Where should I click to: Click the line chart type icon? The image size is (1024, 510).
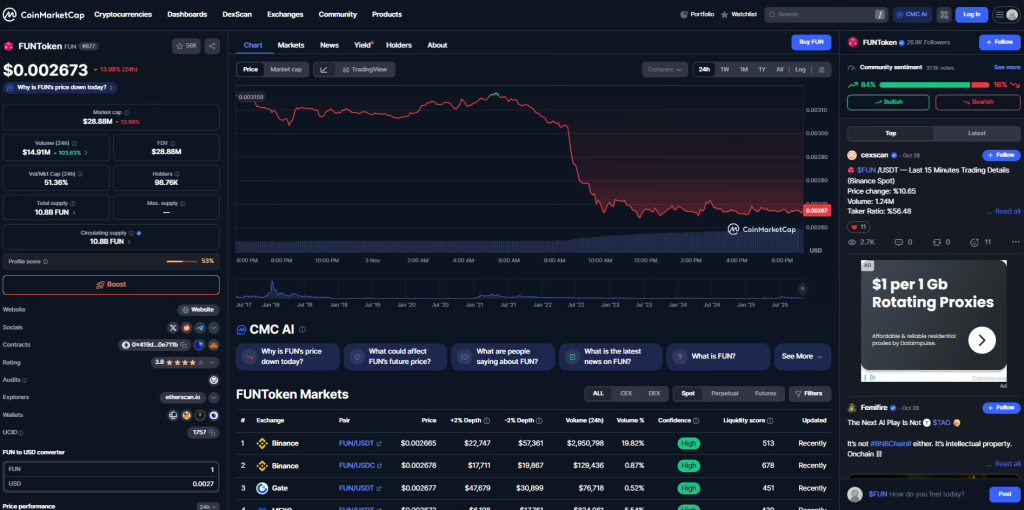[x=324, y=69]
